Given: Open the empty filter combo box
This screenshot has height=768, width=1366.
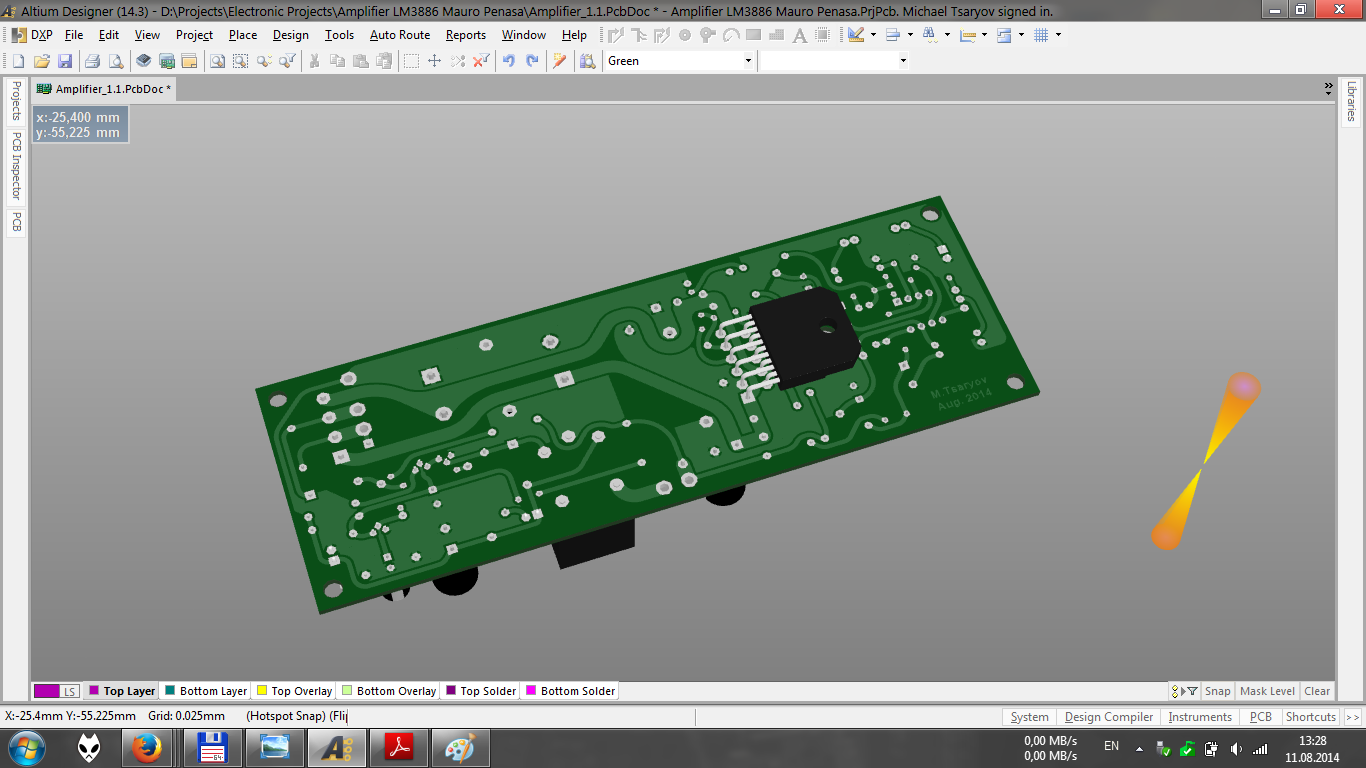Looking at the screenshot, I should tap(834, 61).
